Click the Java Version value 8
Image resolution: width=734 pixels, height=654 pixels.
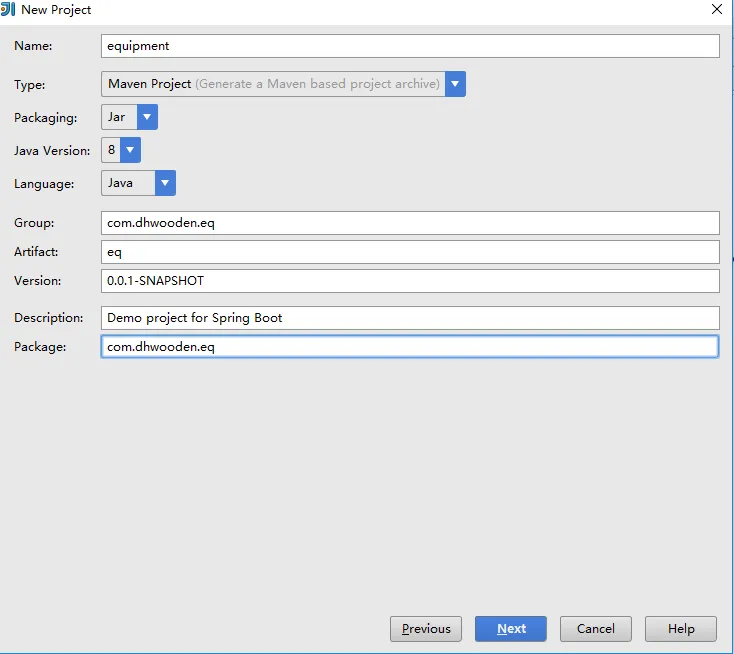coord(111,150)
